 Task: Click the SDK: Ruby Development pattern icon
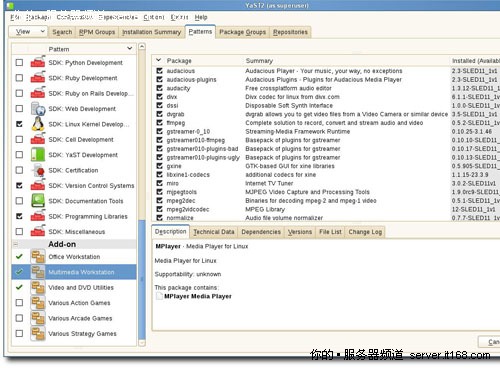38,78
